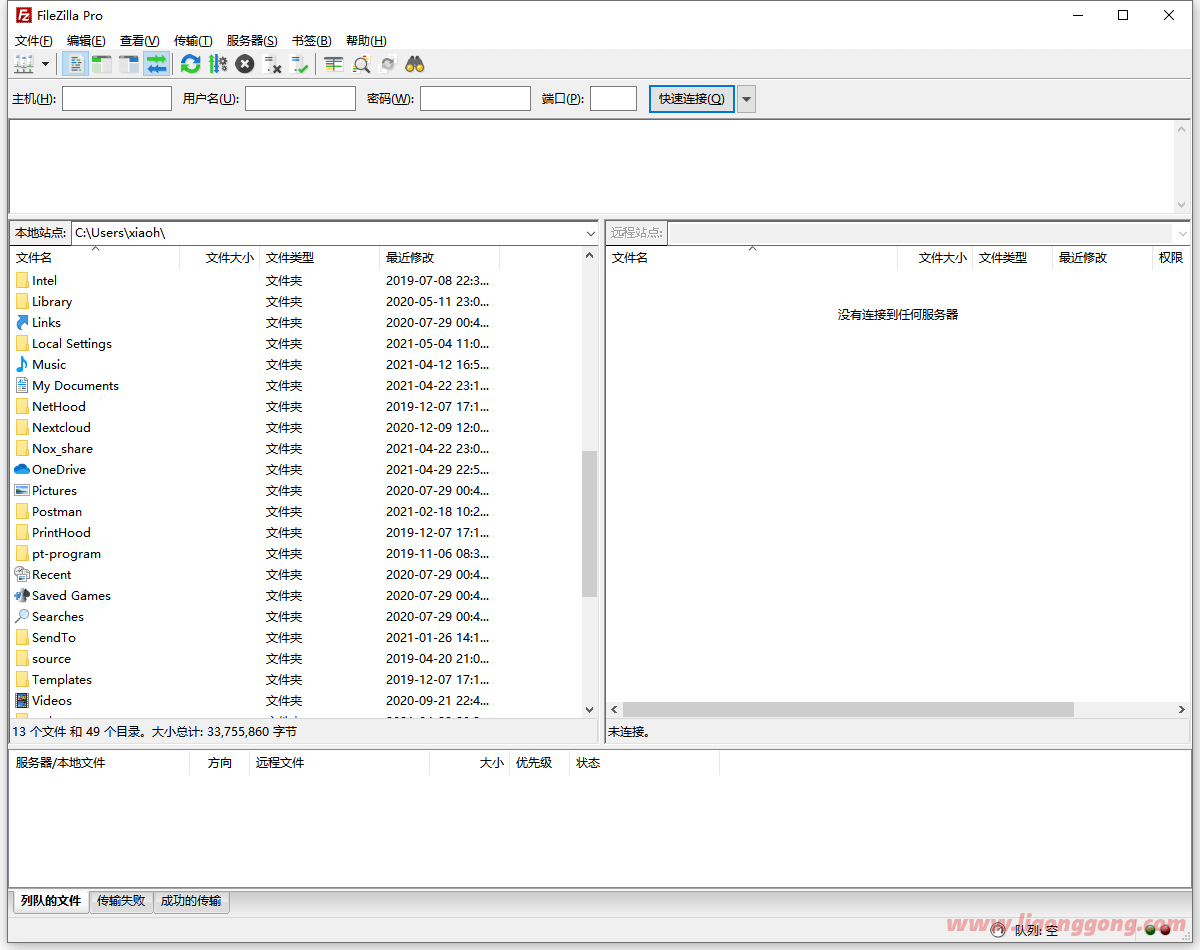Sort local files by 文件名 column
Viewport: 1200px width, 950px height.
click(x=95, y=257)
